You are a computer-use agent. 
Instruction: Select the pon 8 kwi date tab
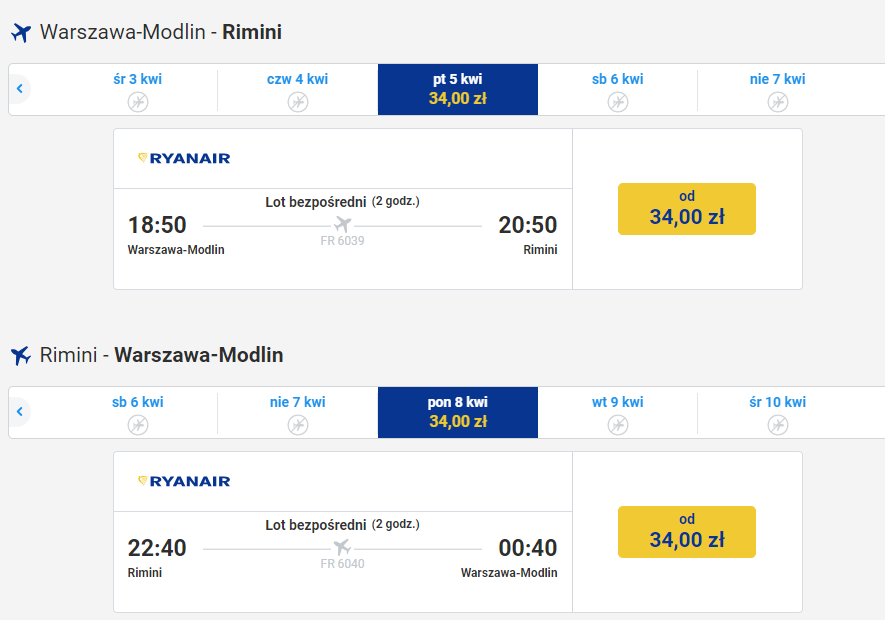458,412
